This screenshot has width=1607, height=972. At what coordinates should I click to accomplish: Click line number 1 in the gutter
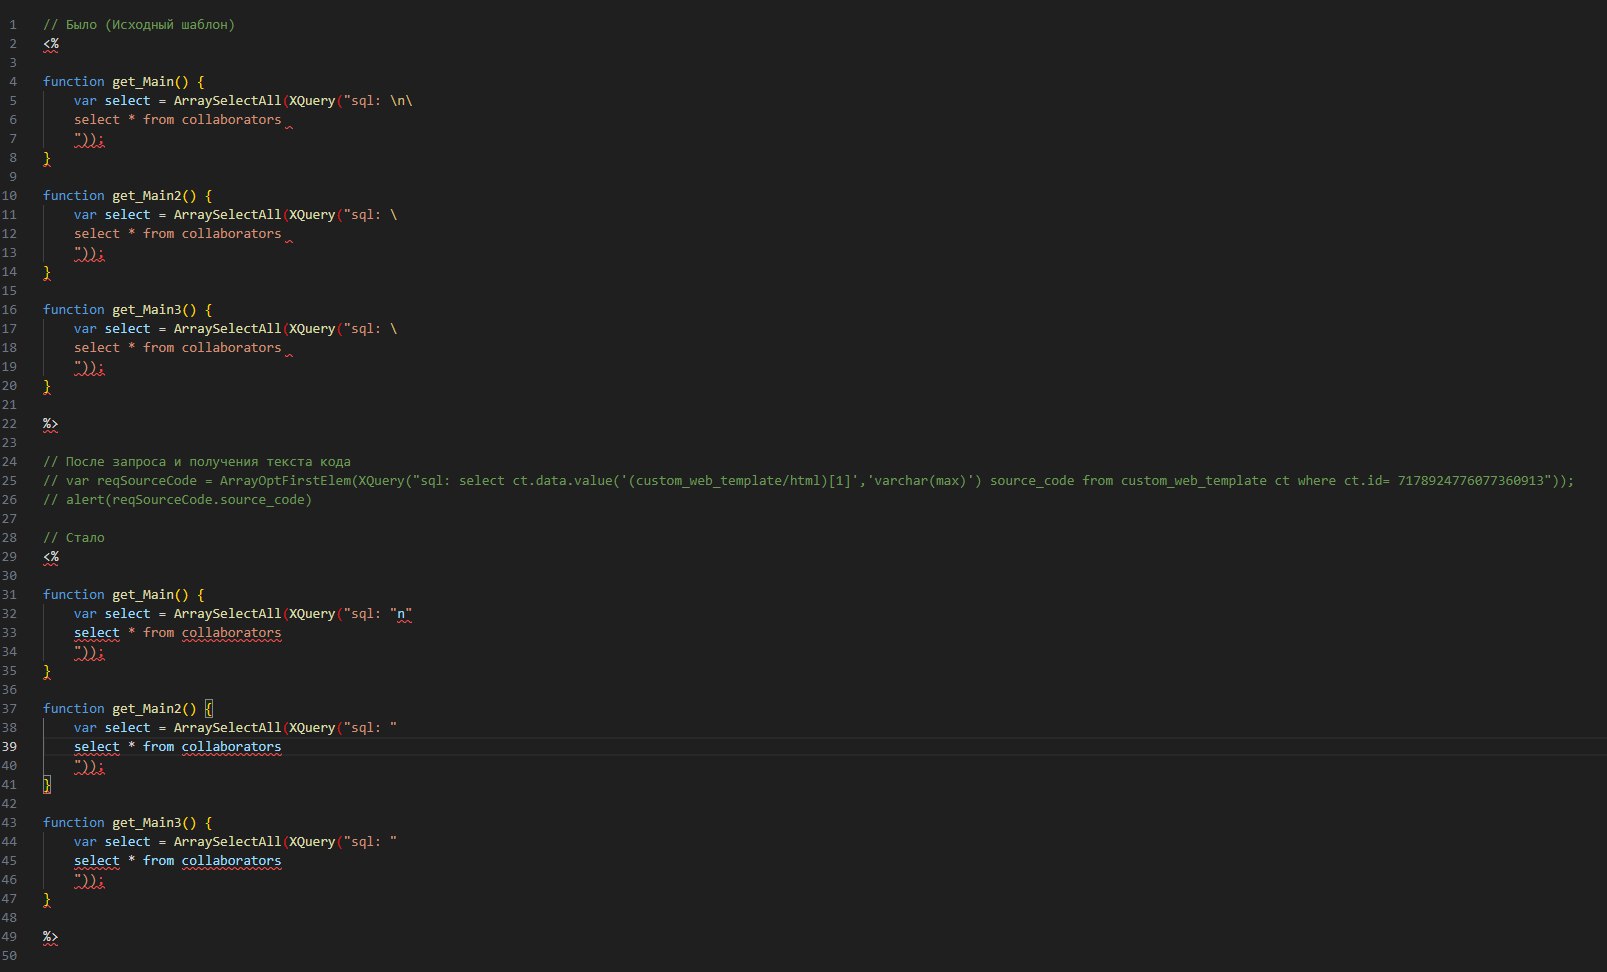pyautogui.click(x=13, y=25)
